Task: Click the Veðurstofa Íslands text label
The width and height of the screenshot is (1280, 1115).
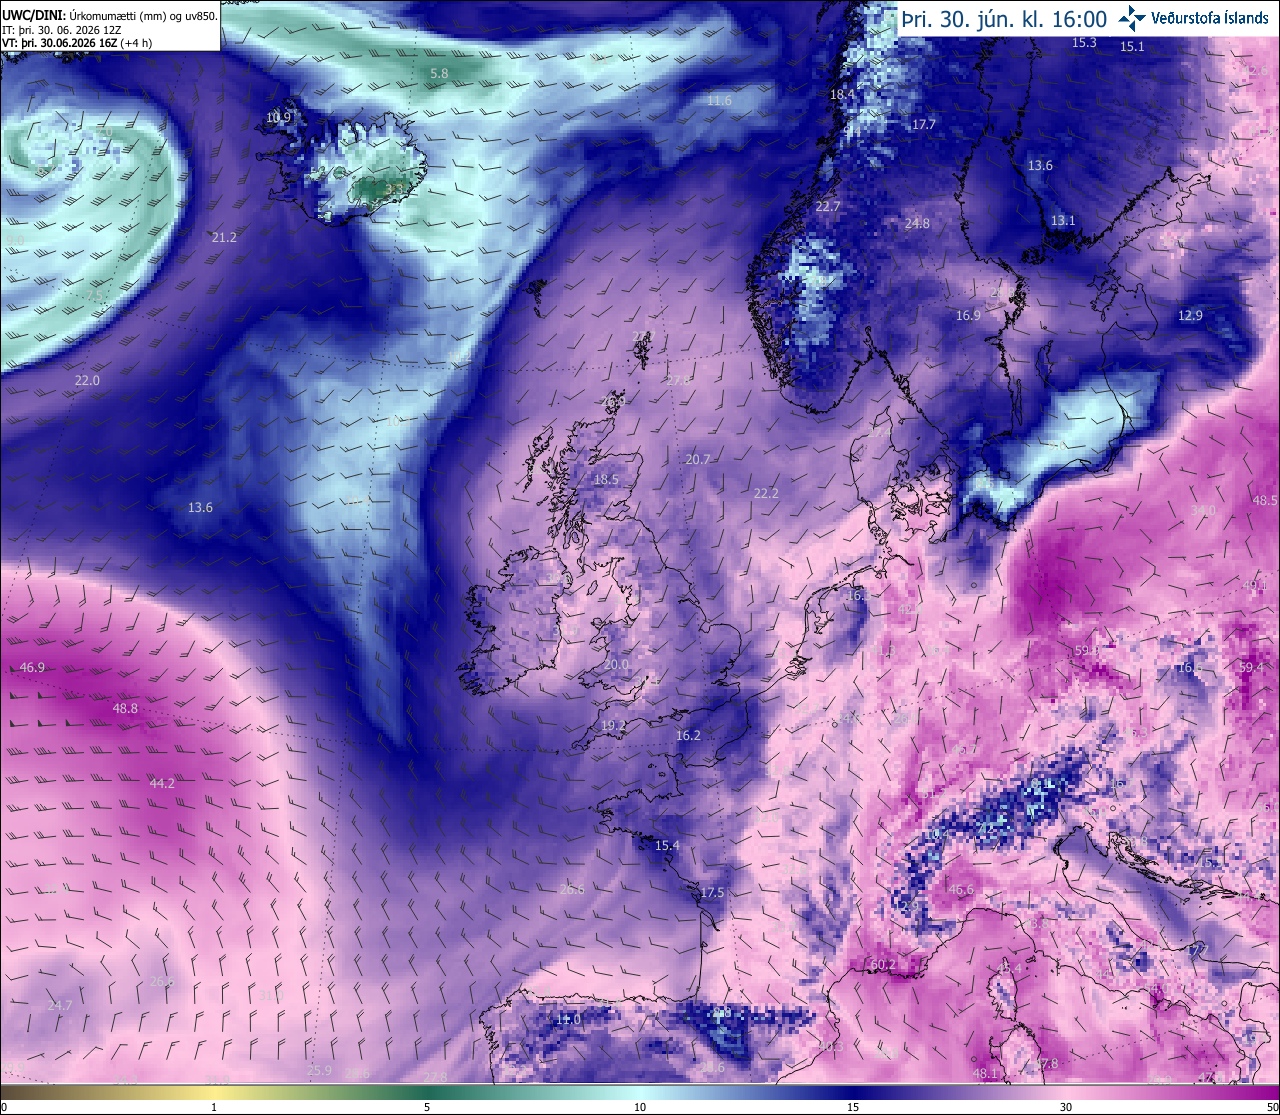Action: tap(1210, 18)
